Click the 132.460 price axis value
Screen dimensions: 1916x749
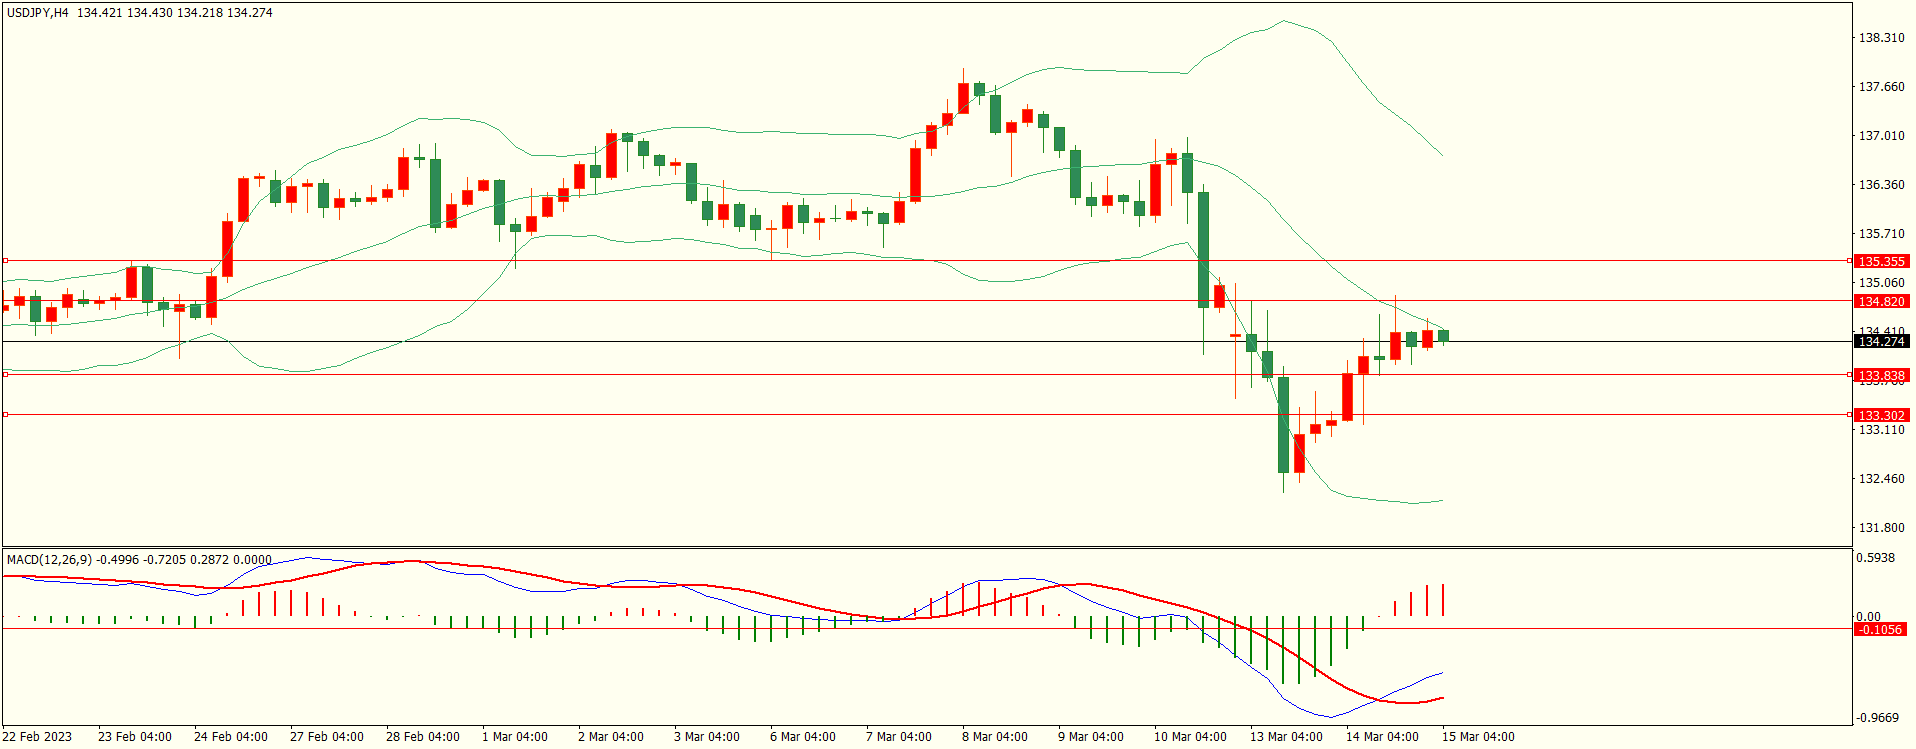coord(1881,479)
